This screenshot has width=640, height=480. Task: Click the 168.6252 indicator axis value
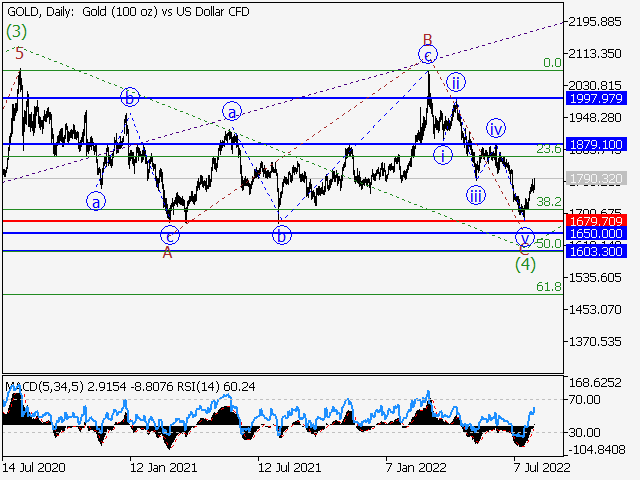click(x=595, y=382)
